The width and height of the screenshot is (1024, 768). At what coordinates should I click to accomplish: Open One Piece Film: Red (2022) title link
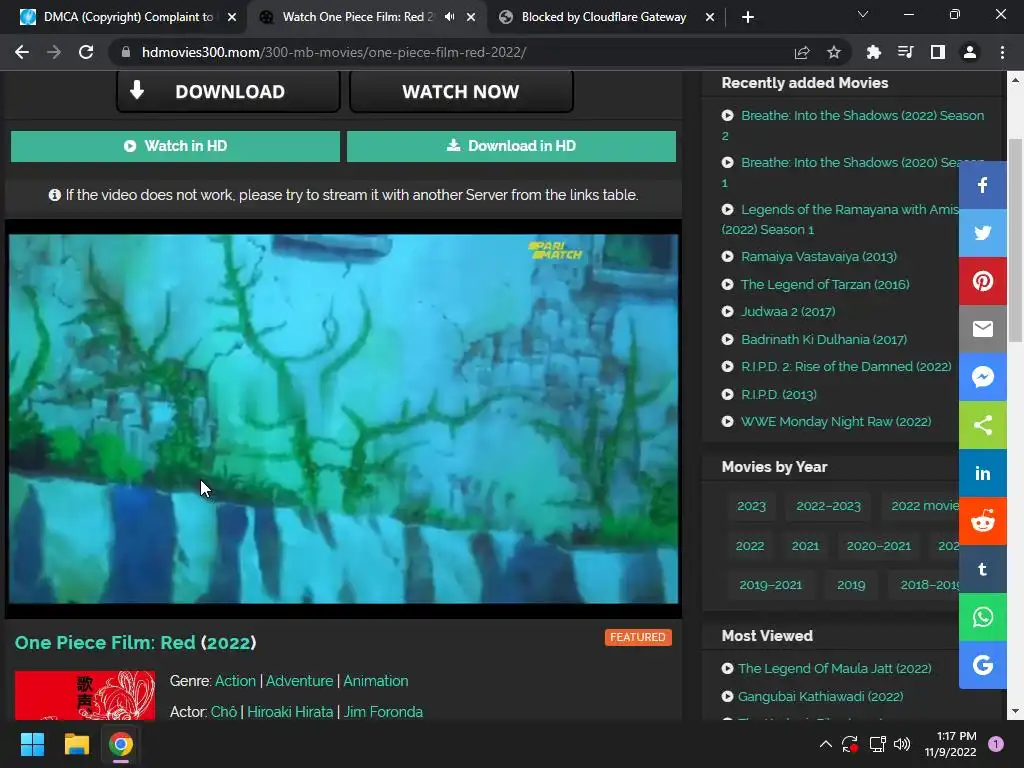point(135,643)
